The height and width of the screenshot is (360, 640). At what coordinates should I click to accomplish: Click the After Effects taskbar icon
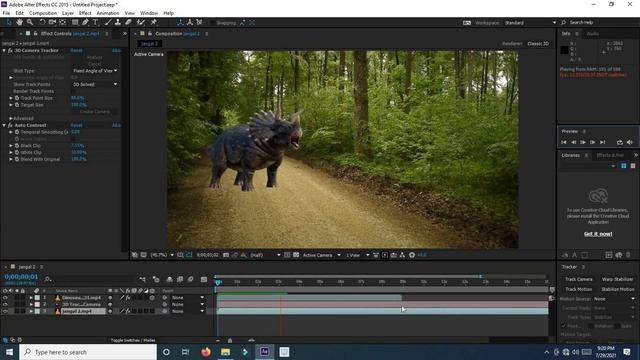[264, 352]
